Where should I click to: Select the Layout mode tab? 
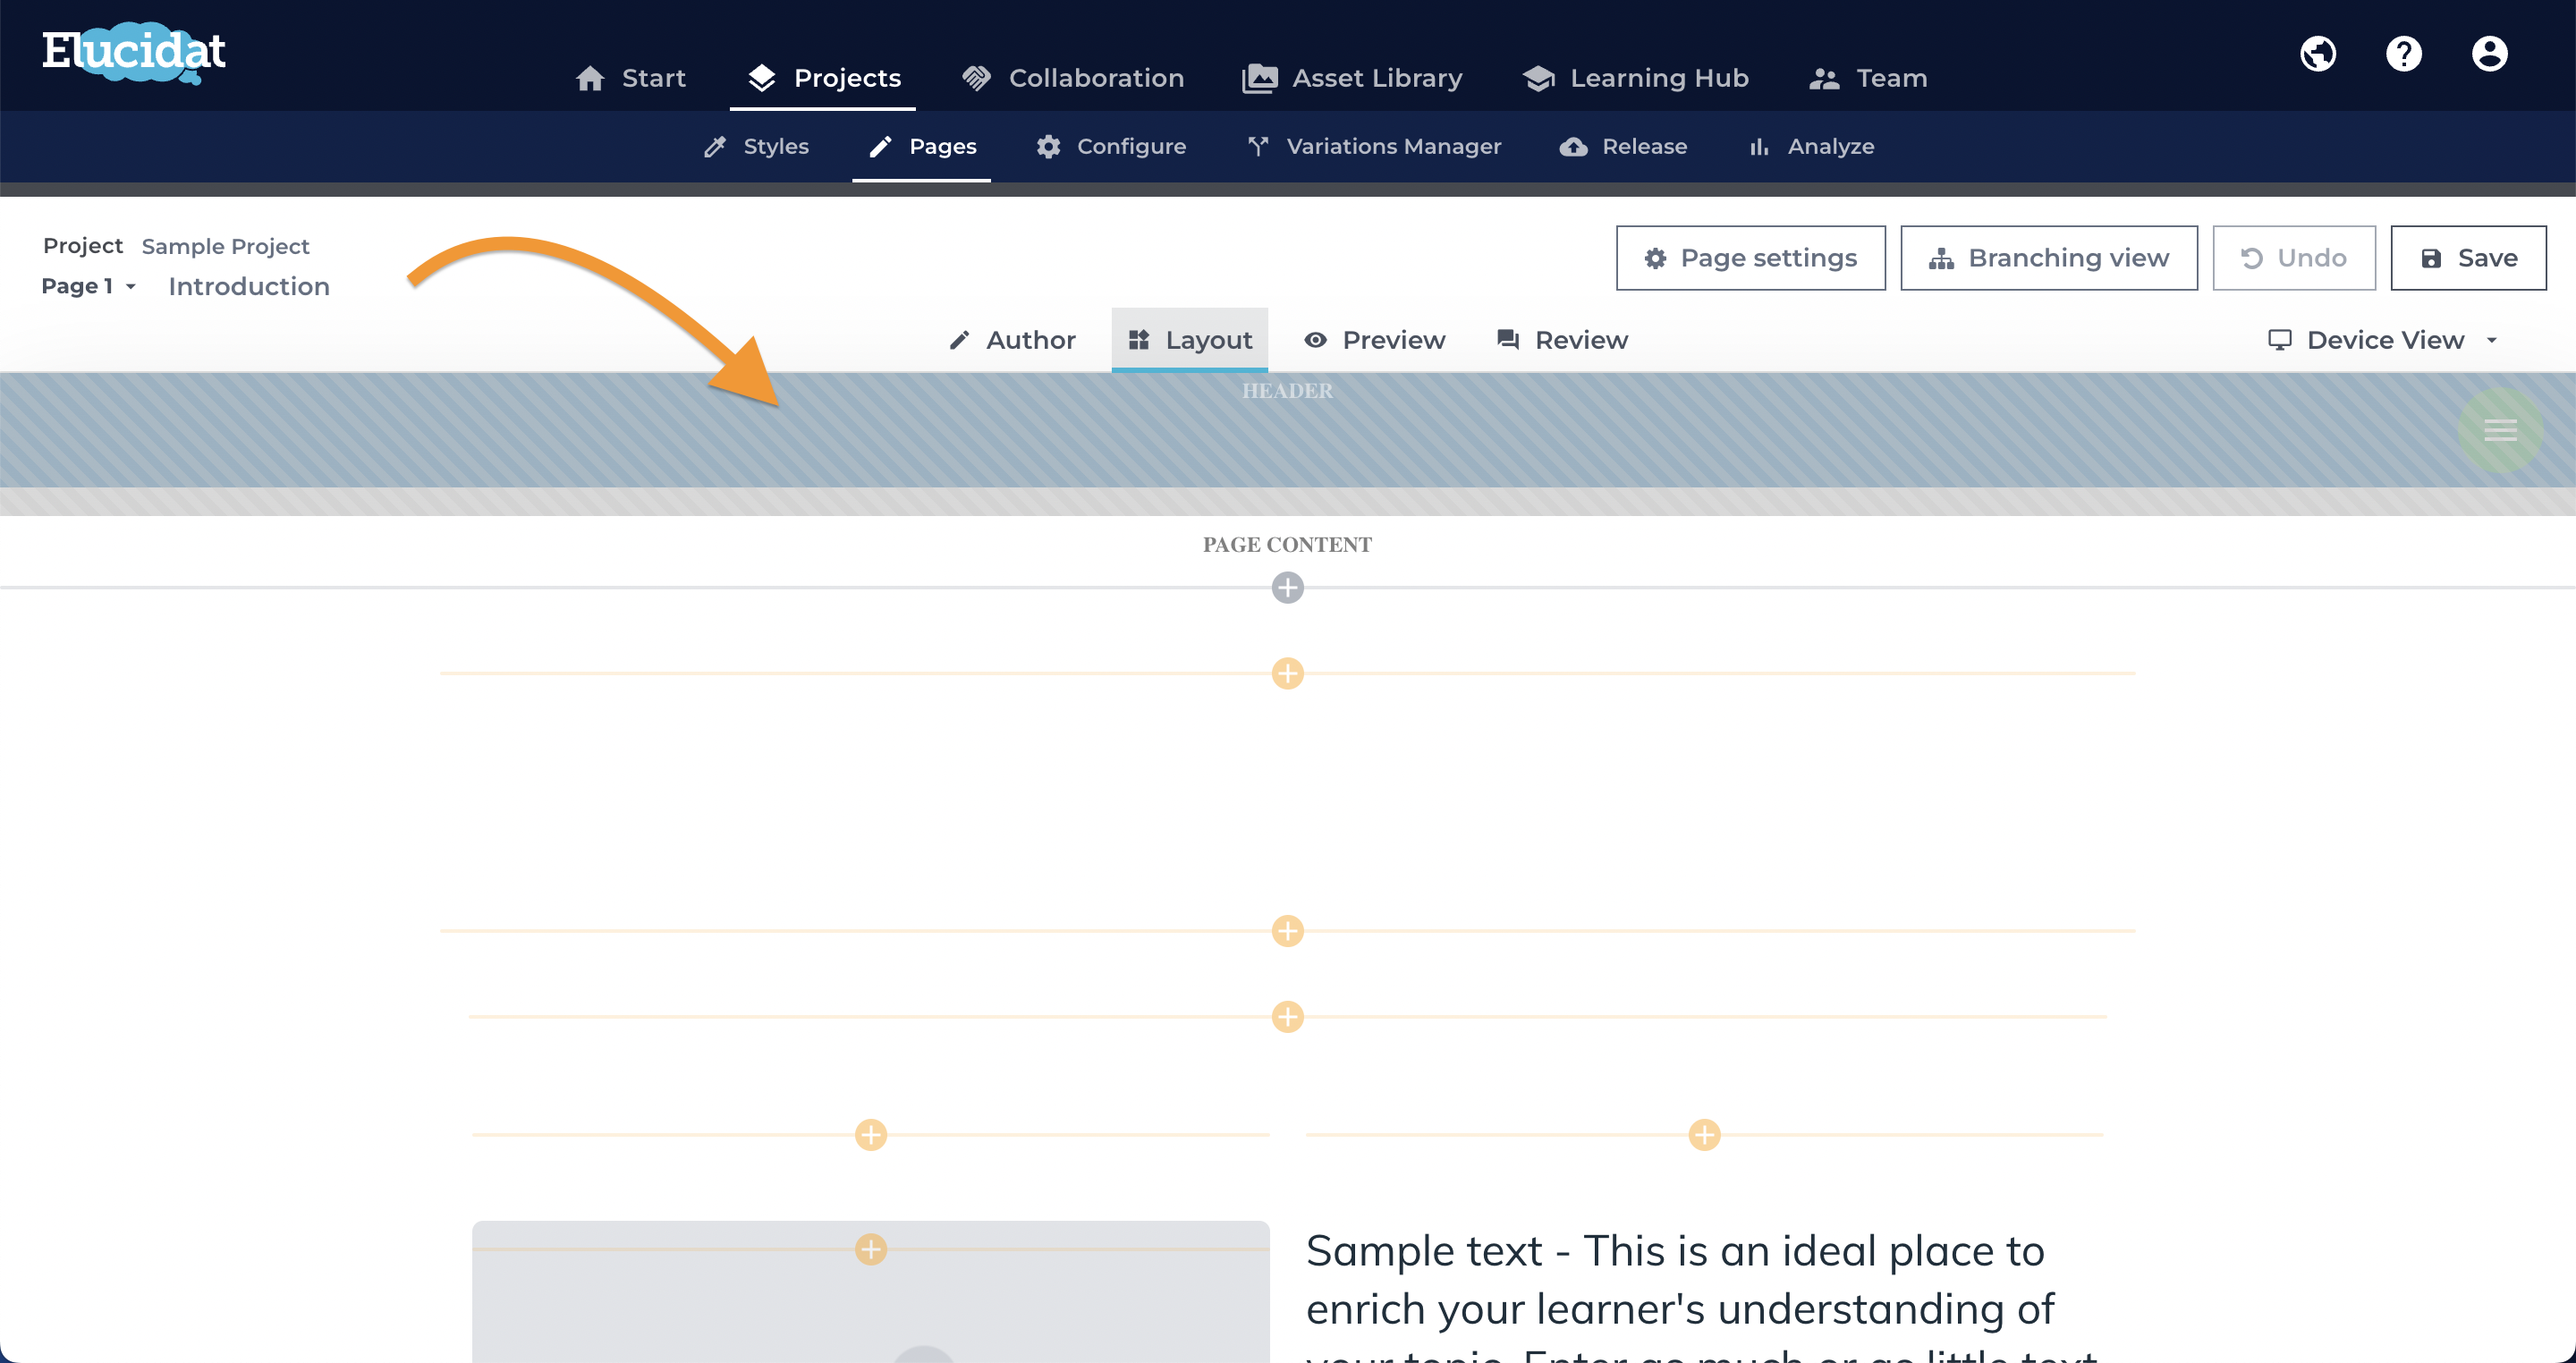(x=1189, y=340)
